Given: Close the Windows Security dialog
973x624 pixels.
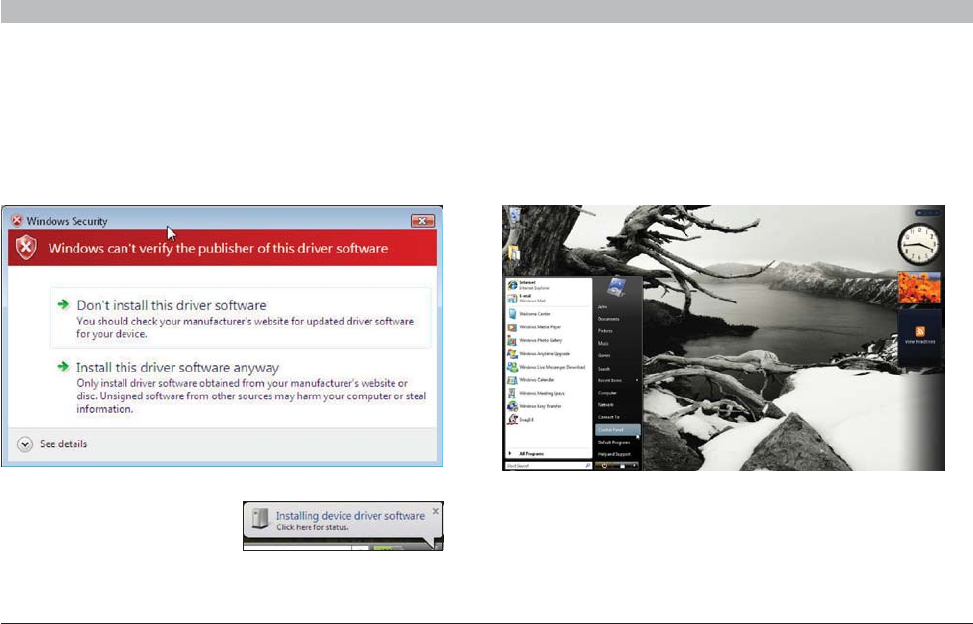Looking at the screenshot, I should (x=423, y=221).
